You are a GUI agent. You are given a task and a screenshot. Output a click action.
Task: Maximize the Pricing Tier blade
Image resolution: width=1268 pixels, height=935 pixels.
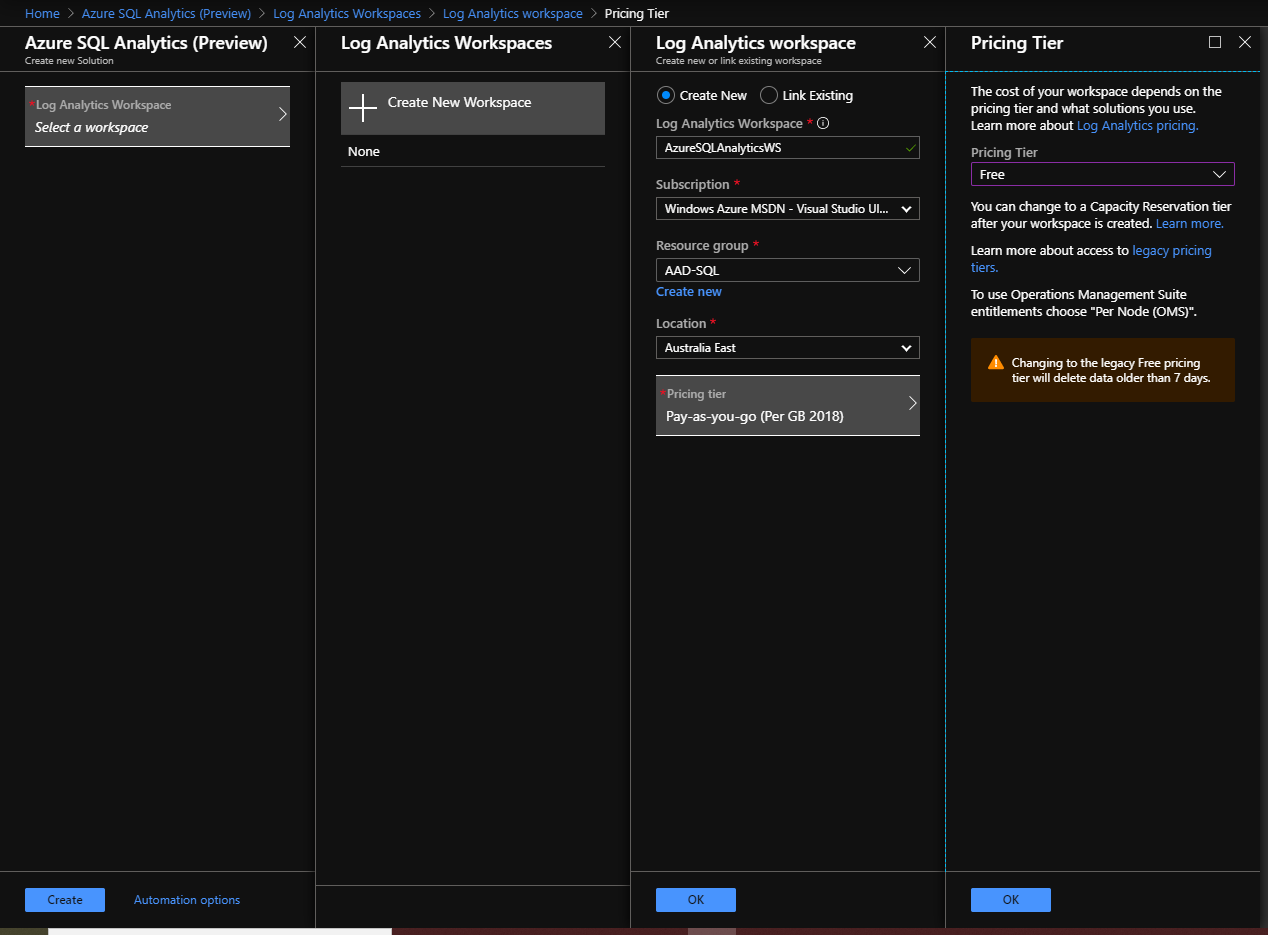(x=1215, y=42)
